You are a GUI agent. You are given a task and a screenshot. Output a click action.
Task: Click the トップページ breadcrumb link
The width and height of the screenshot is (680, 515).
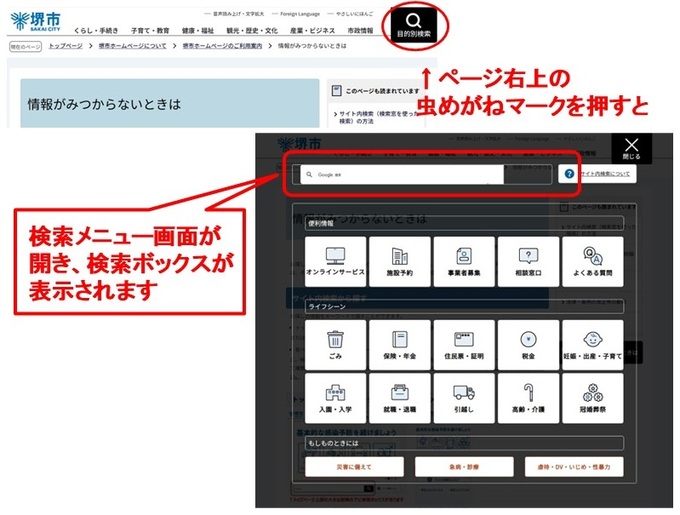click(x=66, y=46)
